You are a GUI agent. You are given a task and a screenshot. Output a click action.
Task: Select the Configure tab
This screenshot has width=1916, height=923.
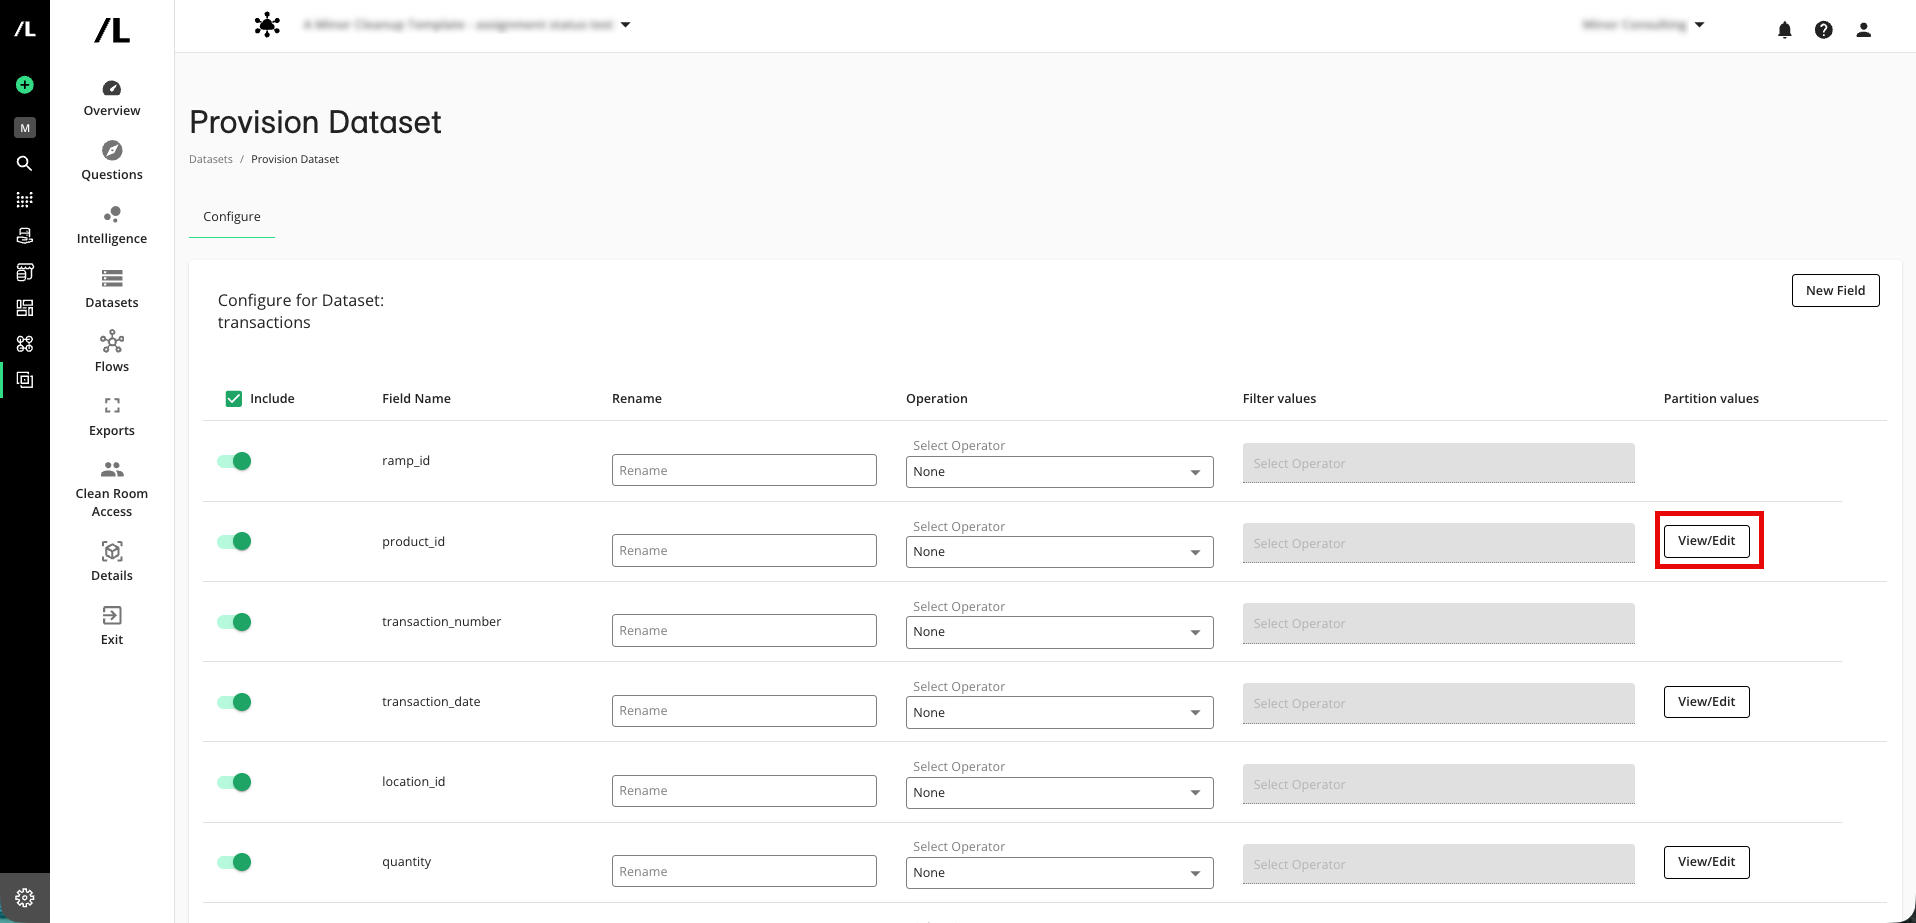click(x=232, y=217)
